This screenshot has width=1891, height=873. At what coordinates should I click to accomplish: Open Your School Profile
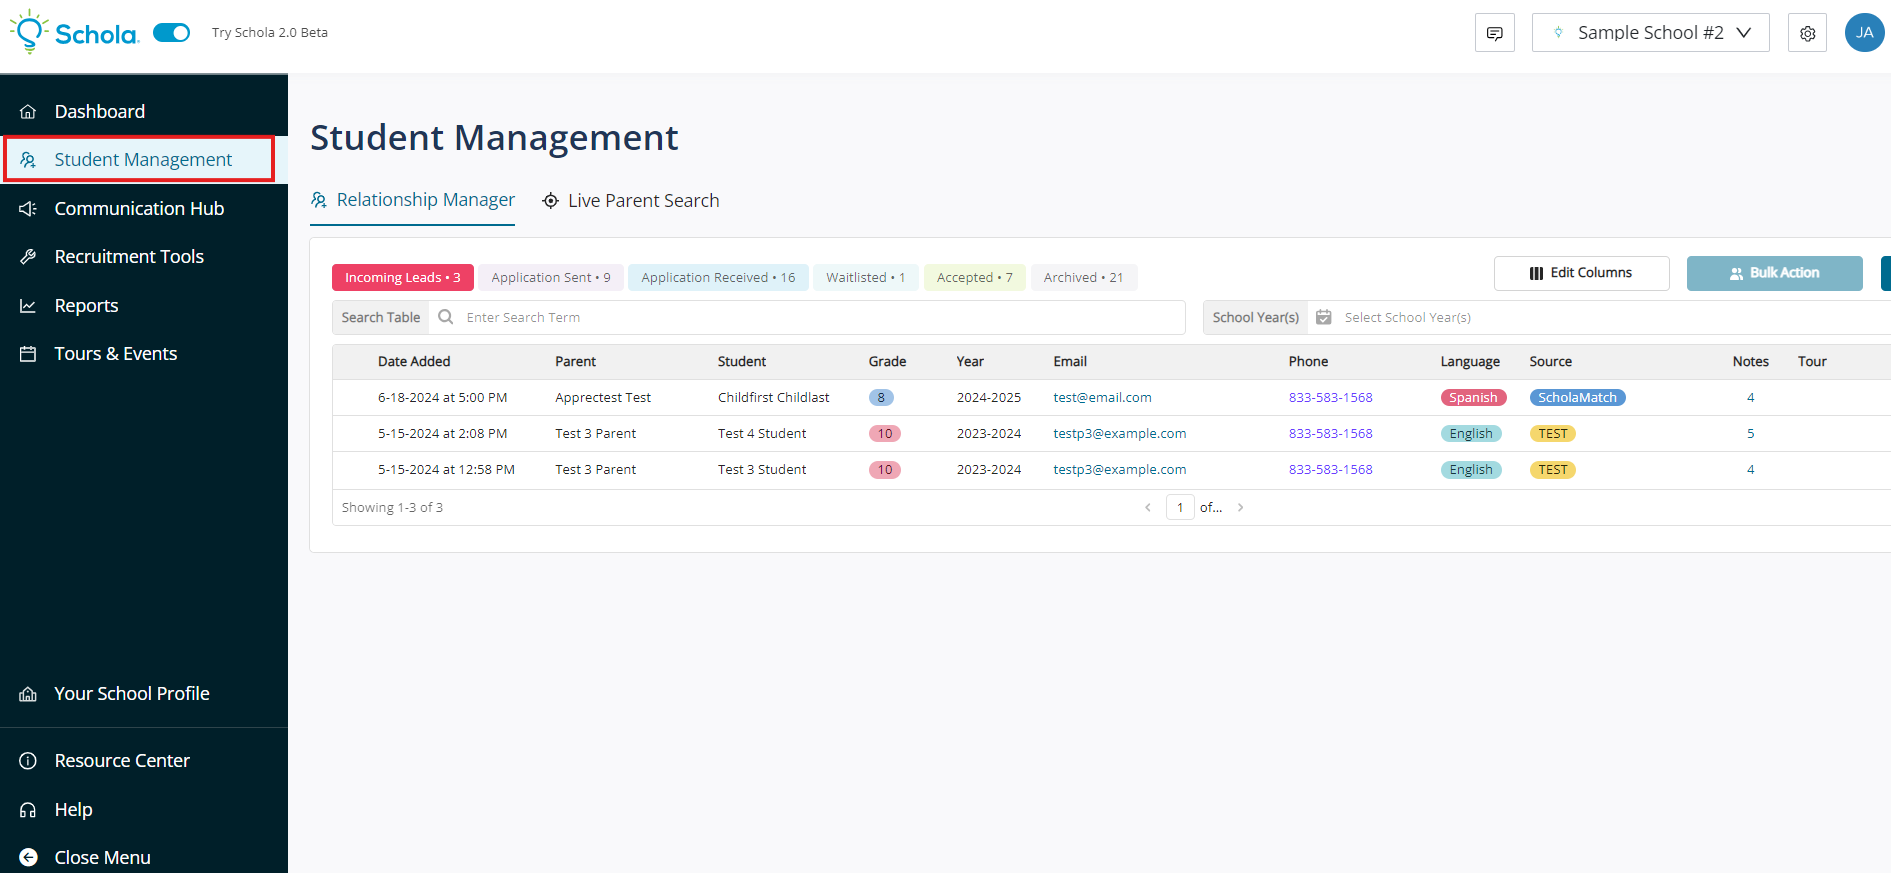pyautogui.click(x=144, y=693)
